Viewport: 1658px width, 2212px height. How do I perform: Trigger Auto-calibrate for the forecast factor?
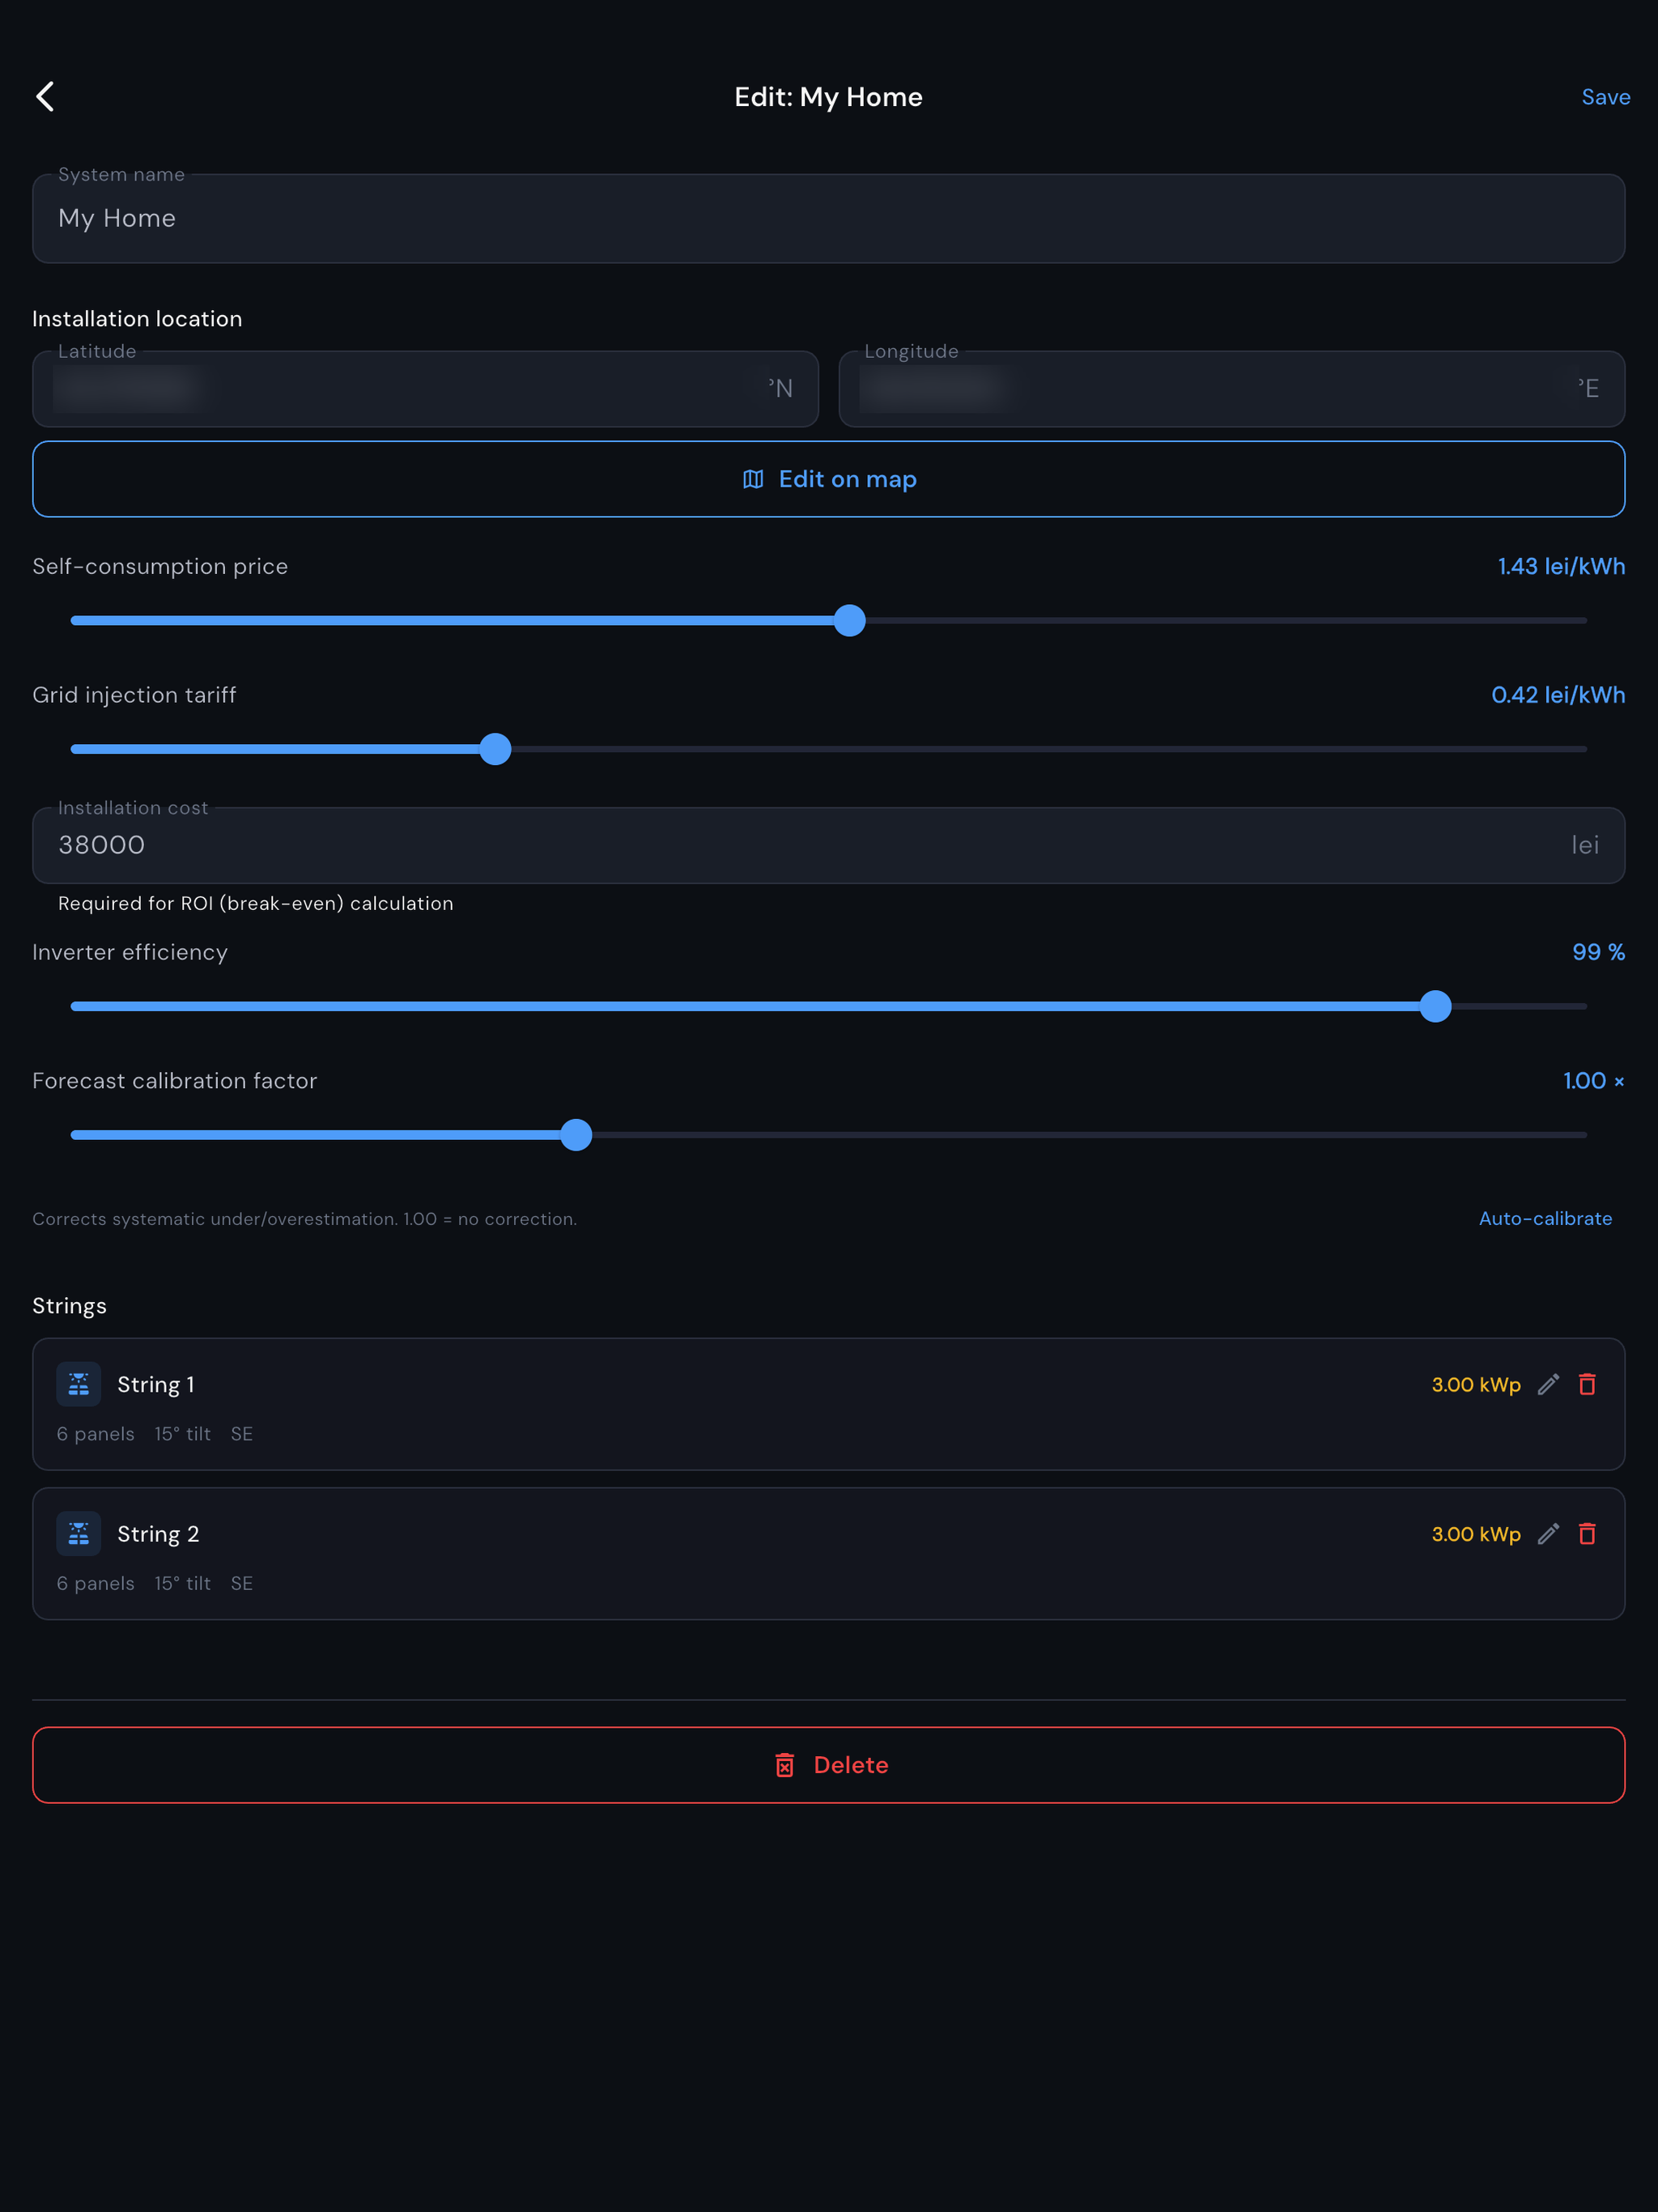1545,1219
